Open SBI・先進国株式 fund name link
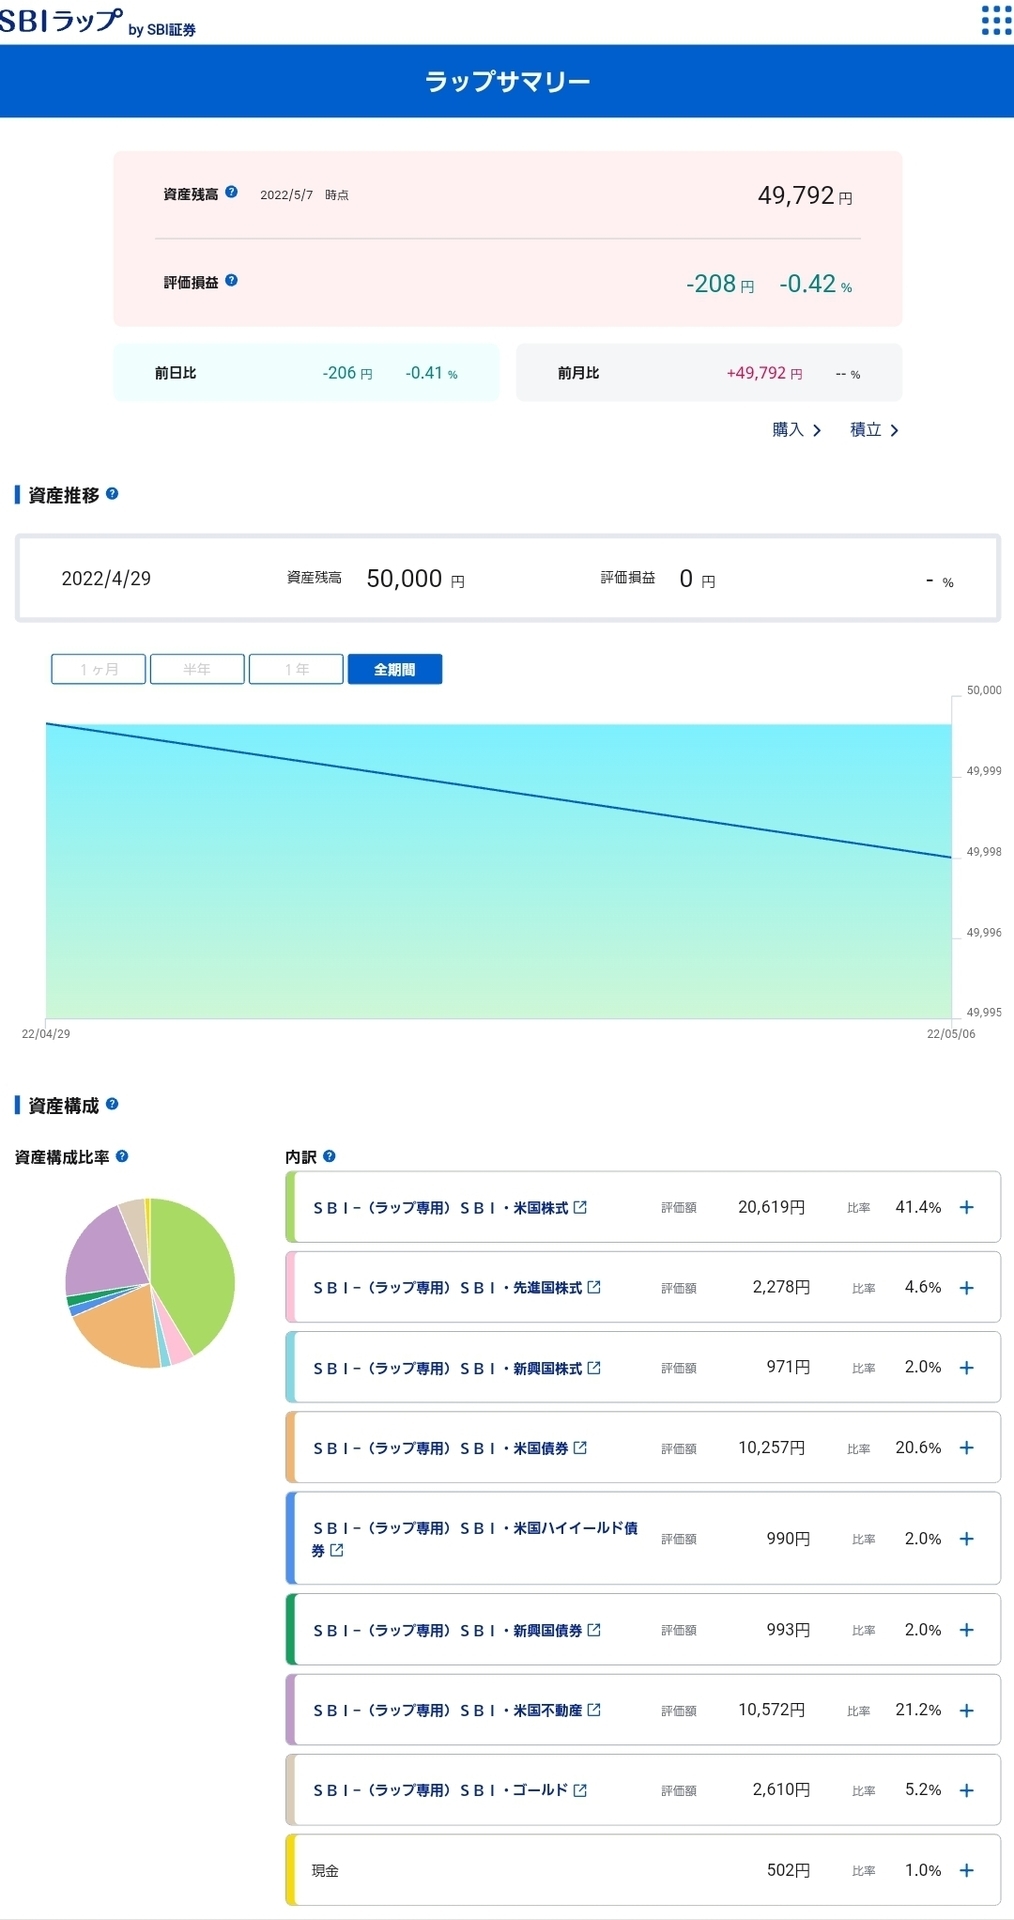This screenshot has height=1920, width=1014. pyautogui.click(x=447, y=1287)
